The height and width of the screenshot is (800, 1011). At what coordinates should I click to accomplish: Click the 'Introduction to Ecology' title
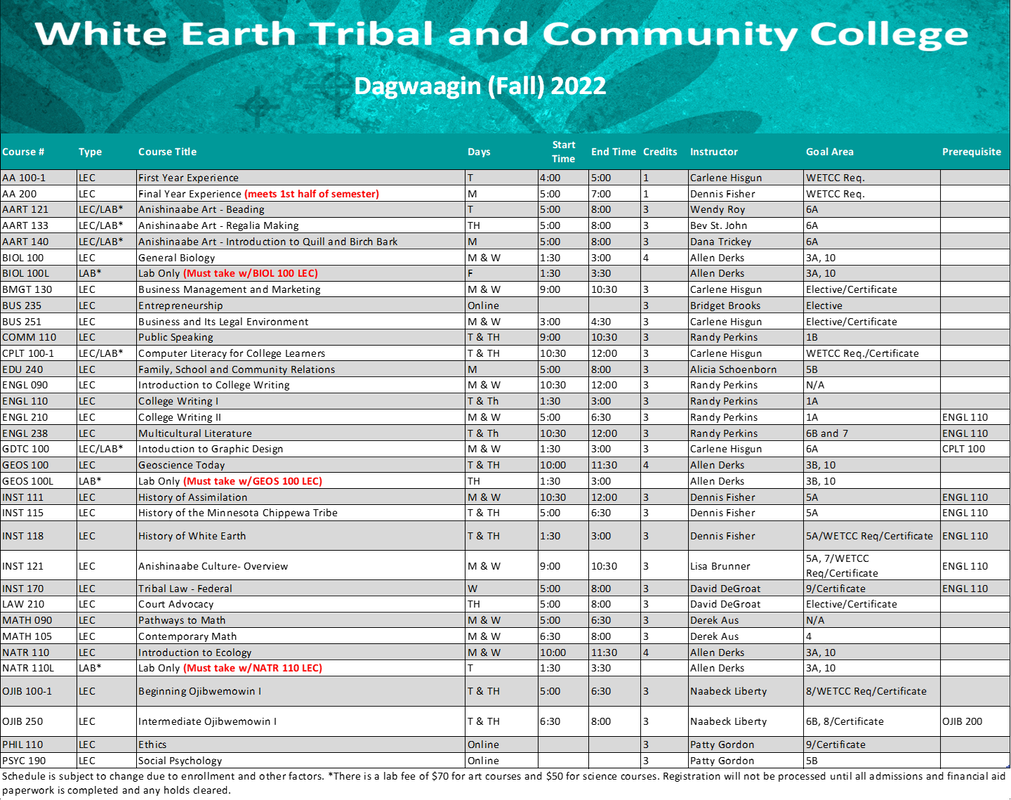tap(195, 652)
